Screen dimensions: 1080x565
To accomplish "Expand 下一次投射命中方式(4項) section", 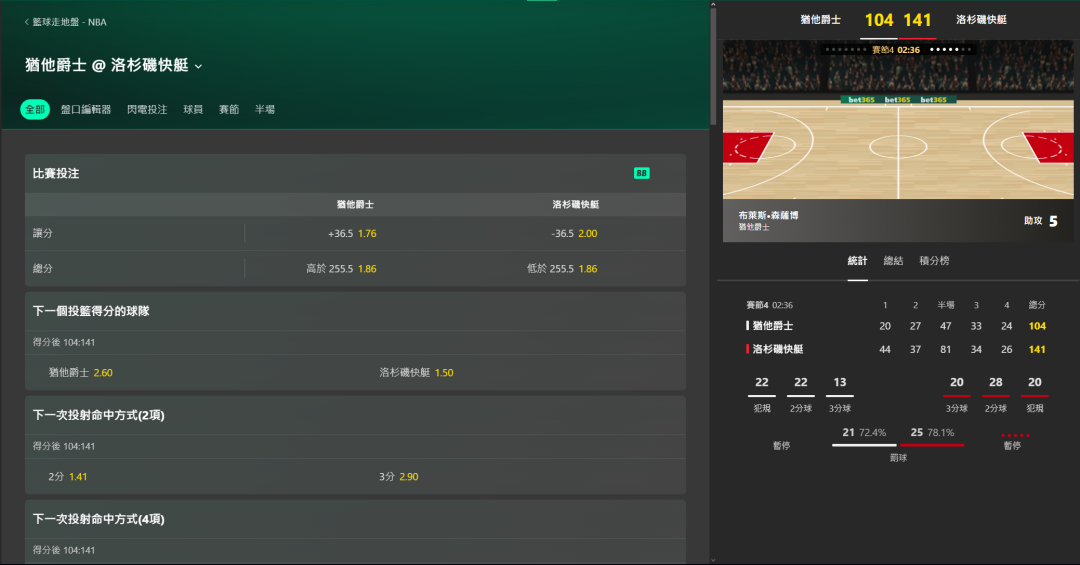I will click(x=355, y=520).
